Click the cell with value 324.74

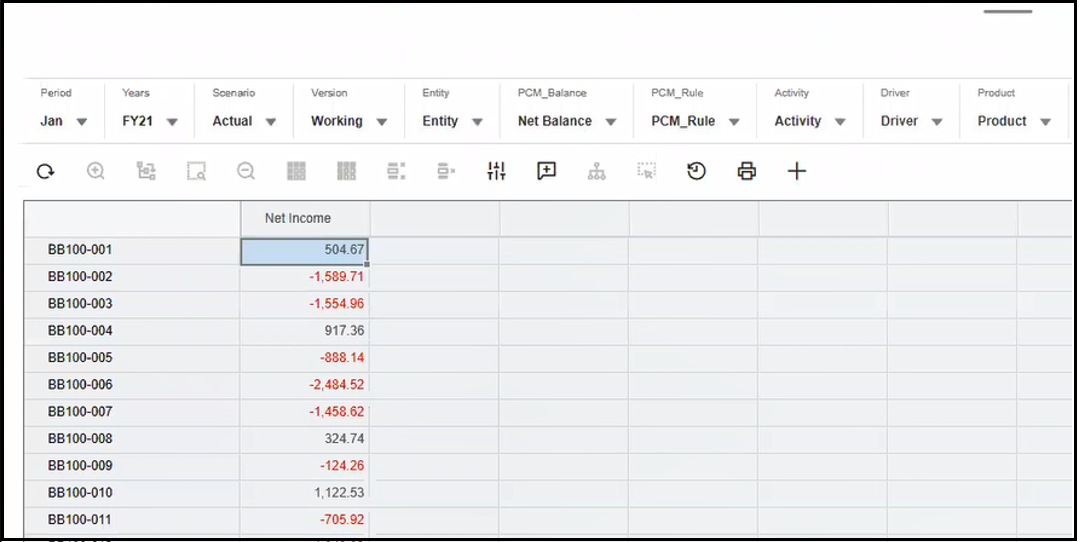click(x=304, y=439)
